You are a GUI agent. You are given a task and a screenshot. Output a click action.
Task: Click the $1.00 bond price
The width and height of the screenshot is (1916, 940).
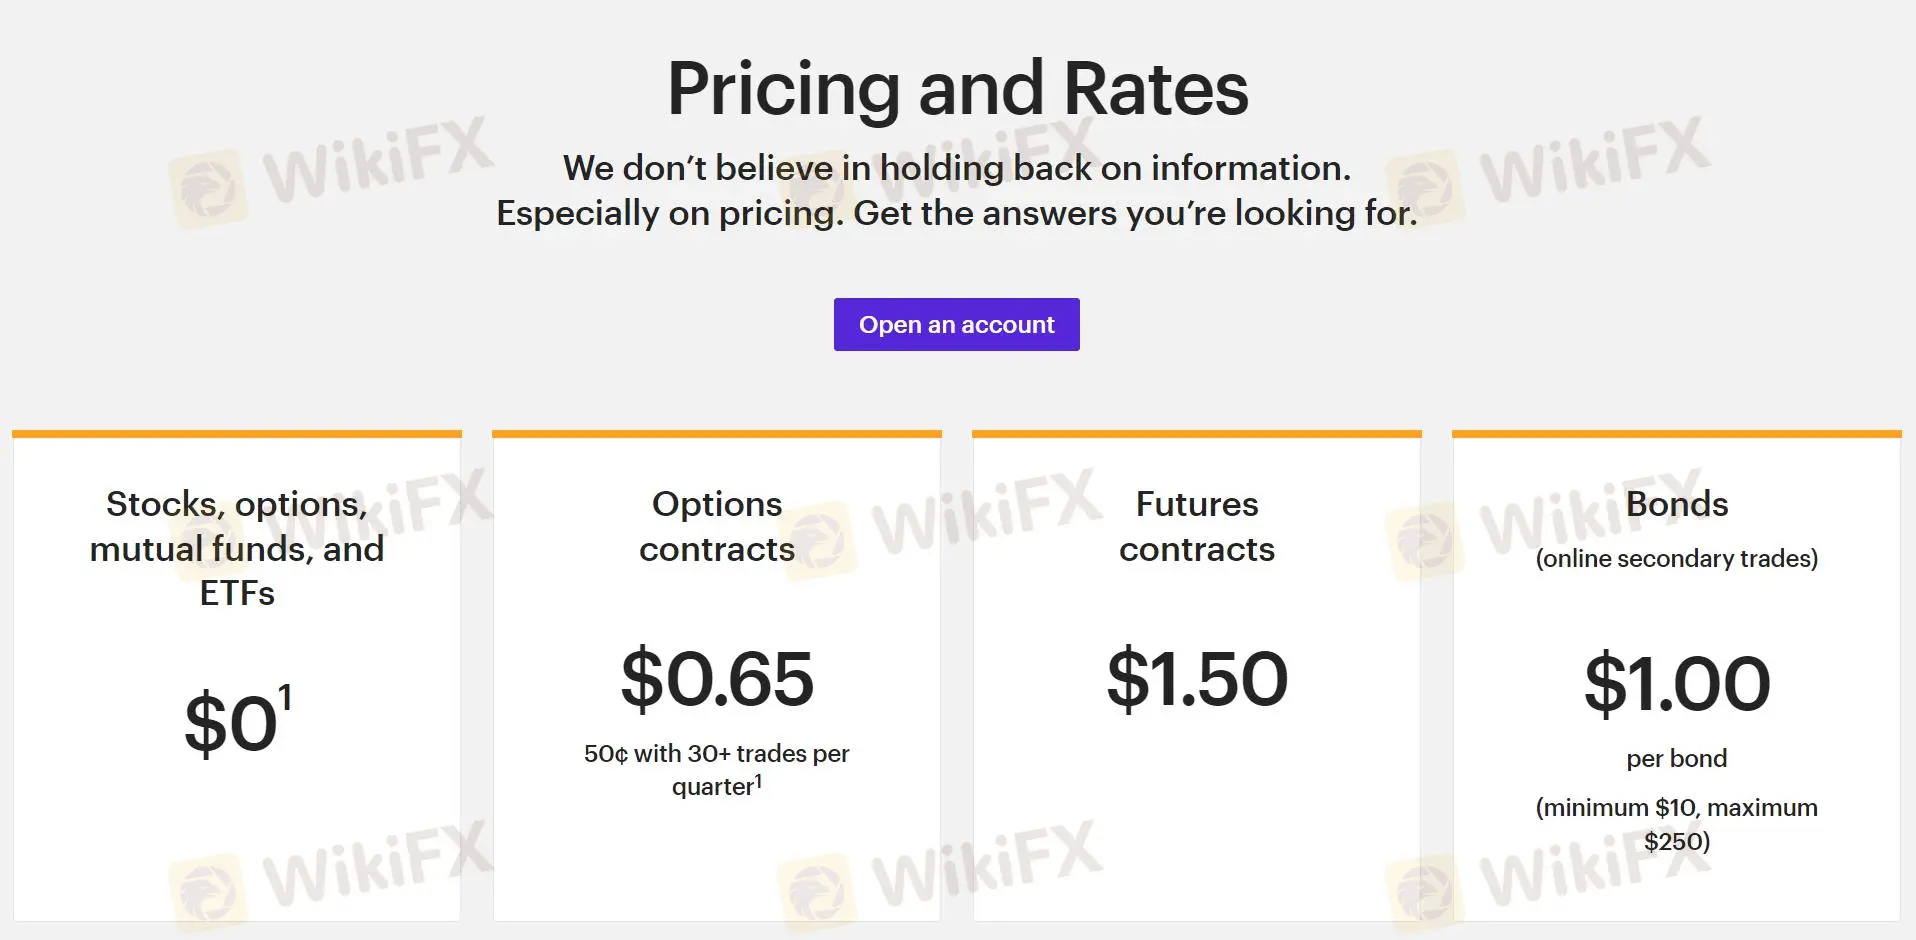[x=1677, y=684]
